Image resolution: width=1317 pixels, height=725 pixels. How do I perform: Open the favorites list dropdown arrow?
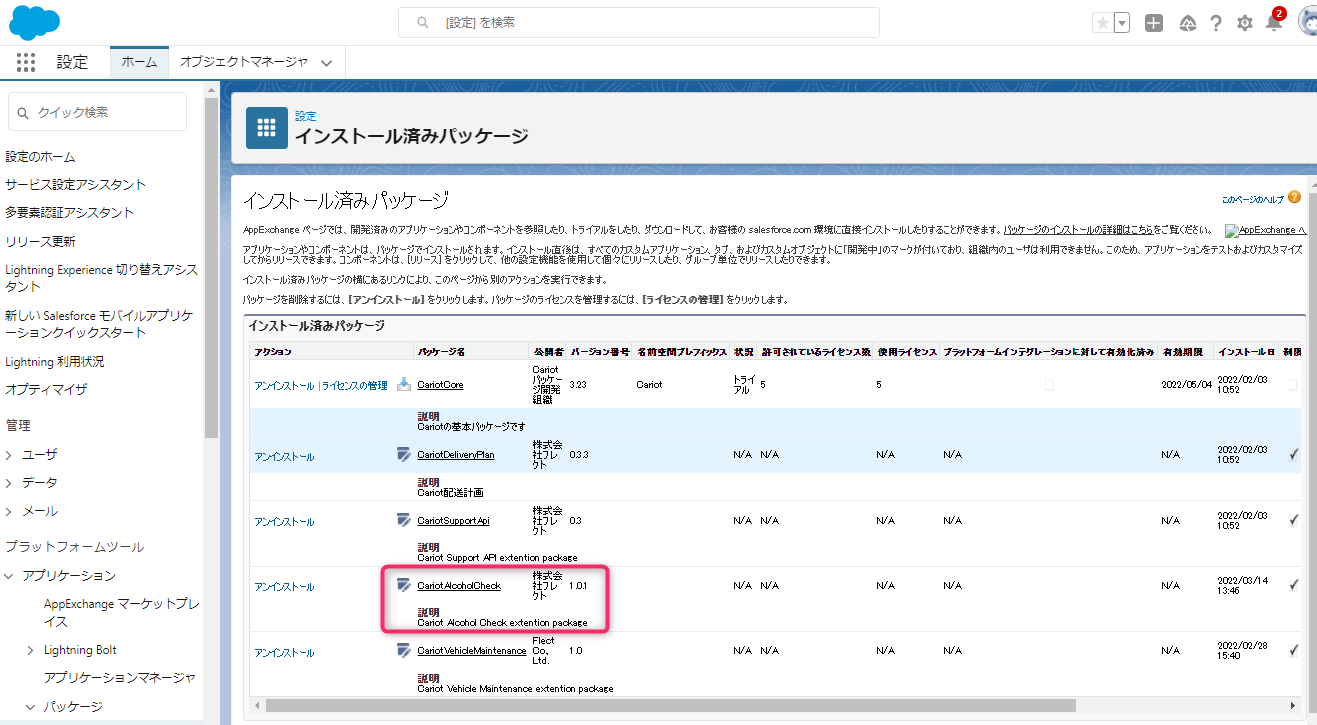[x=1122, y=23]
